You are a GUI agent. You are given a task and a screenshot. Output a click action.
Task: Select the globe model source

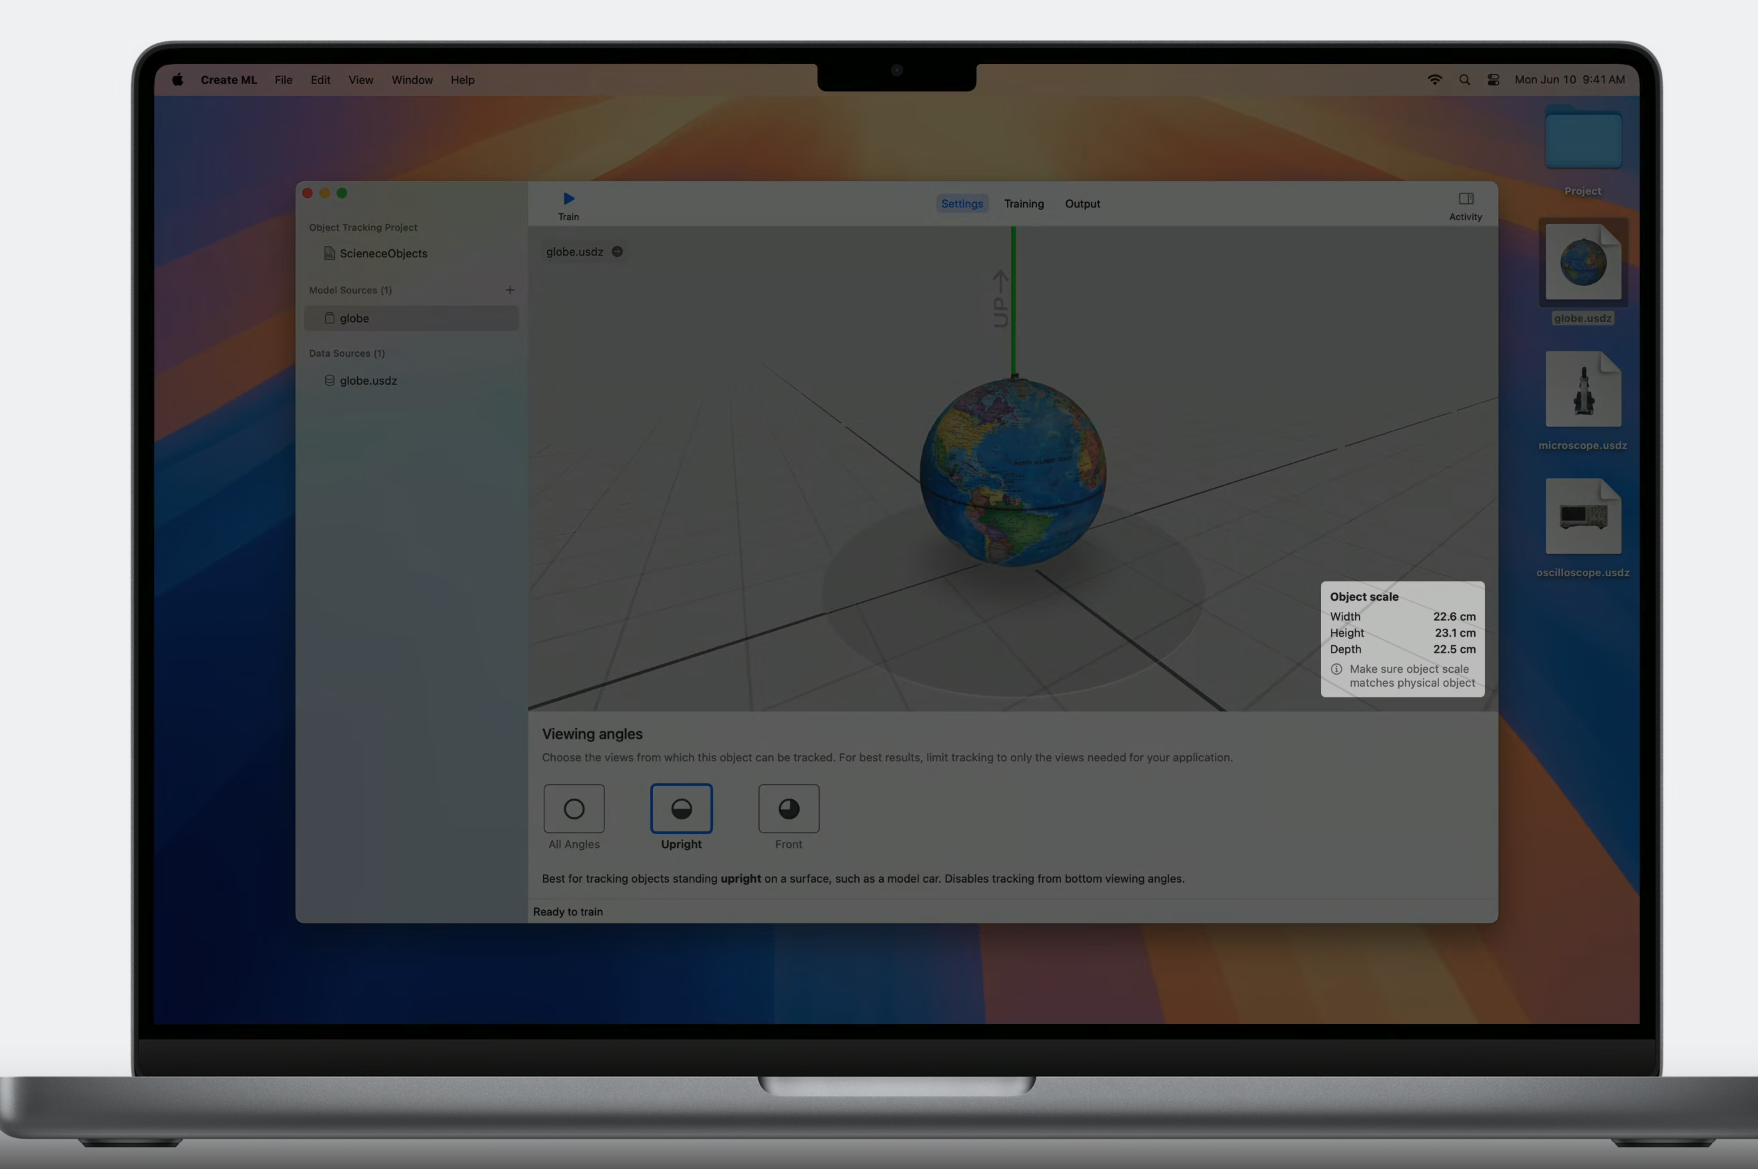click(411, 318)
